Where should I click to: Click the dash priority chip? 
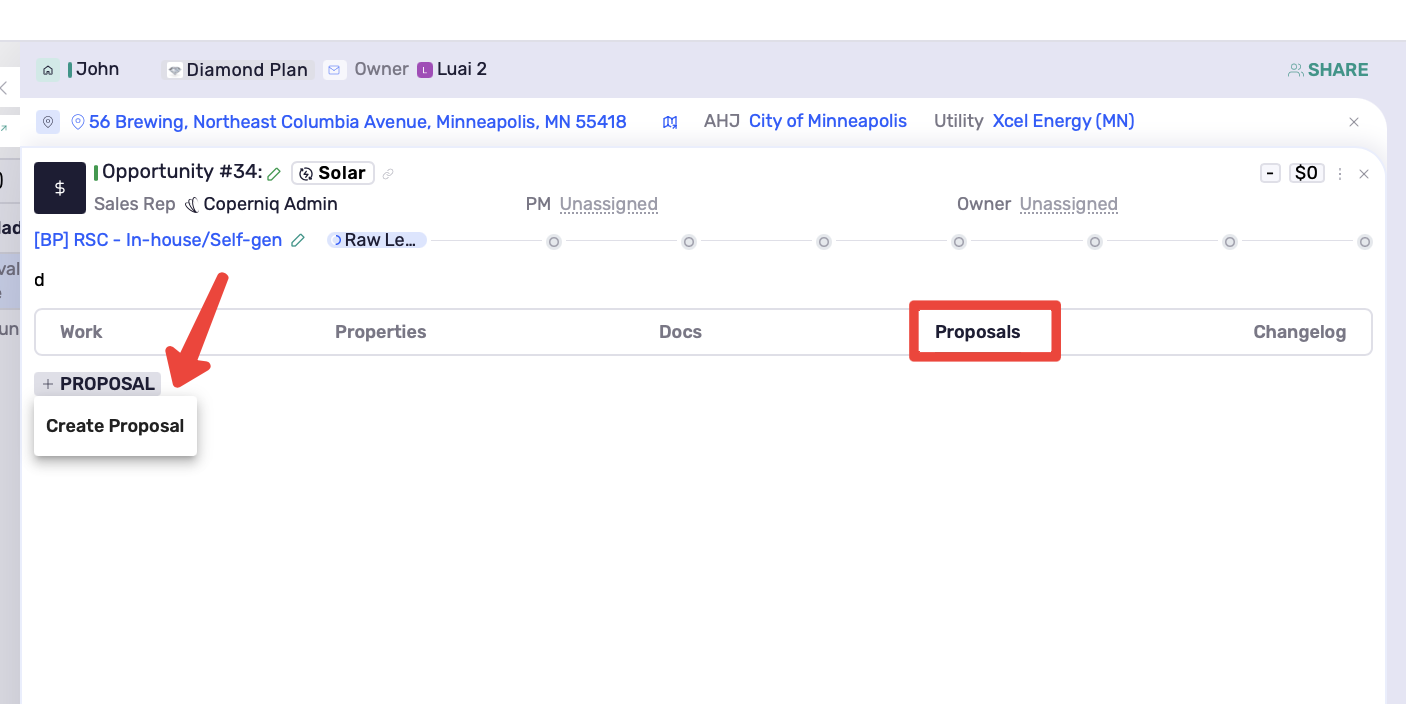[x=1270, y=173]
